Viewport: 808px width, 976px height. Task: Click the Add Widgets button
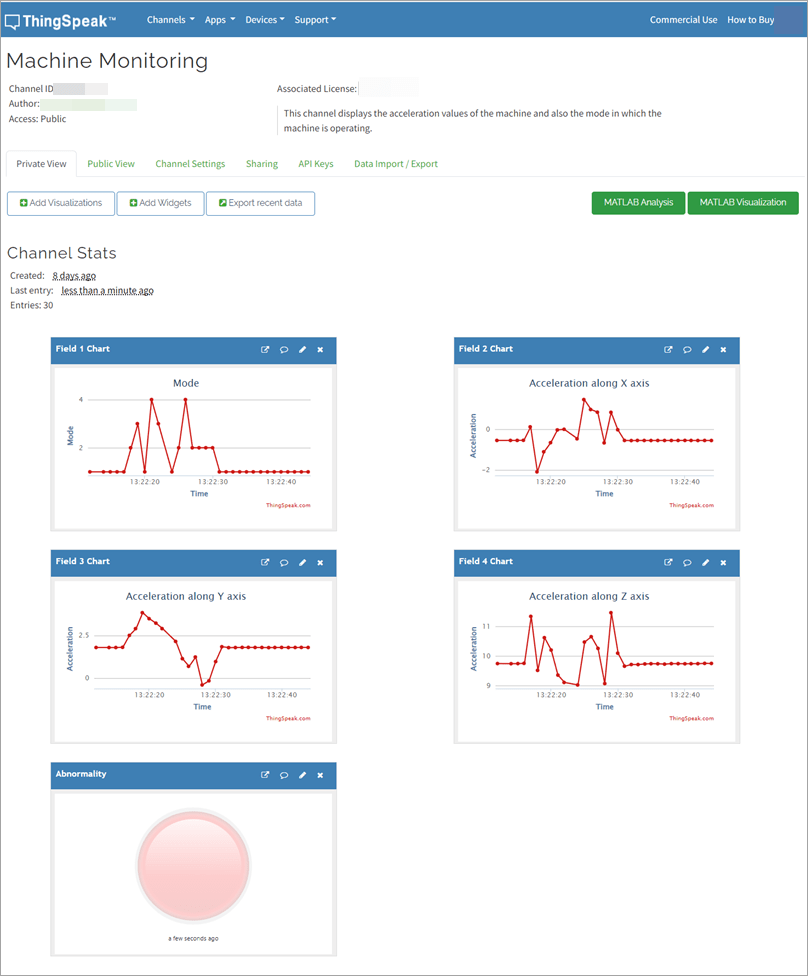tap(160, 202)
